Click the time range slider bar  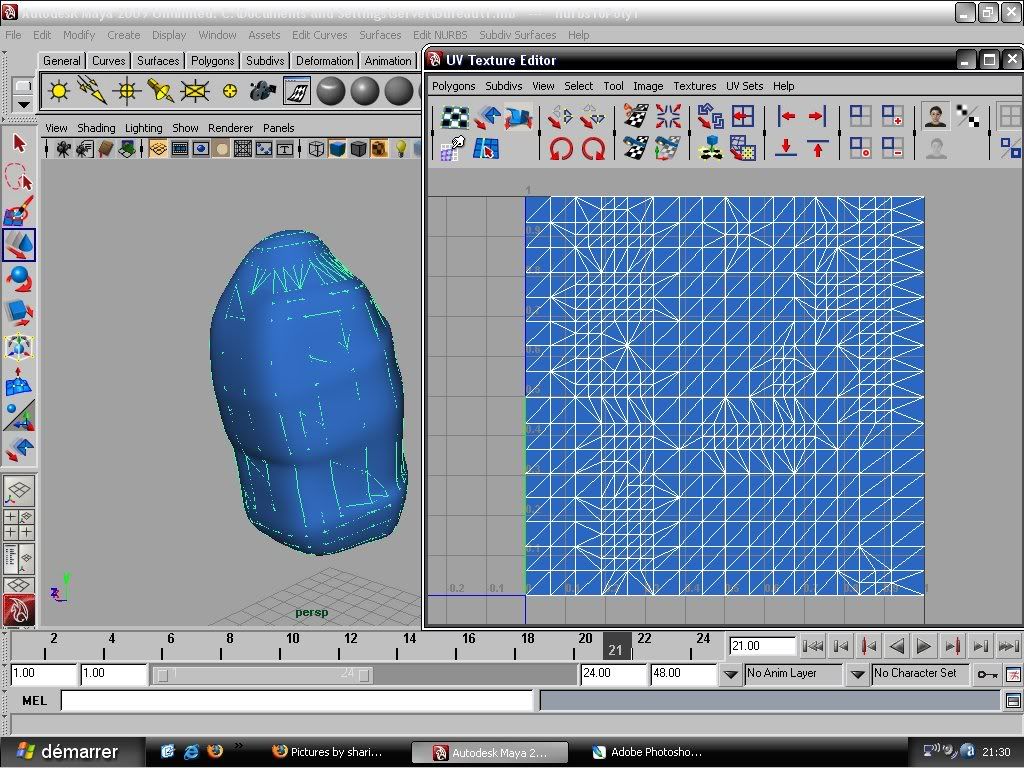[x=263, y=675]
